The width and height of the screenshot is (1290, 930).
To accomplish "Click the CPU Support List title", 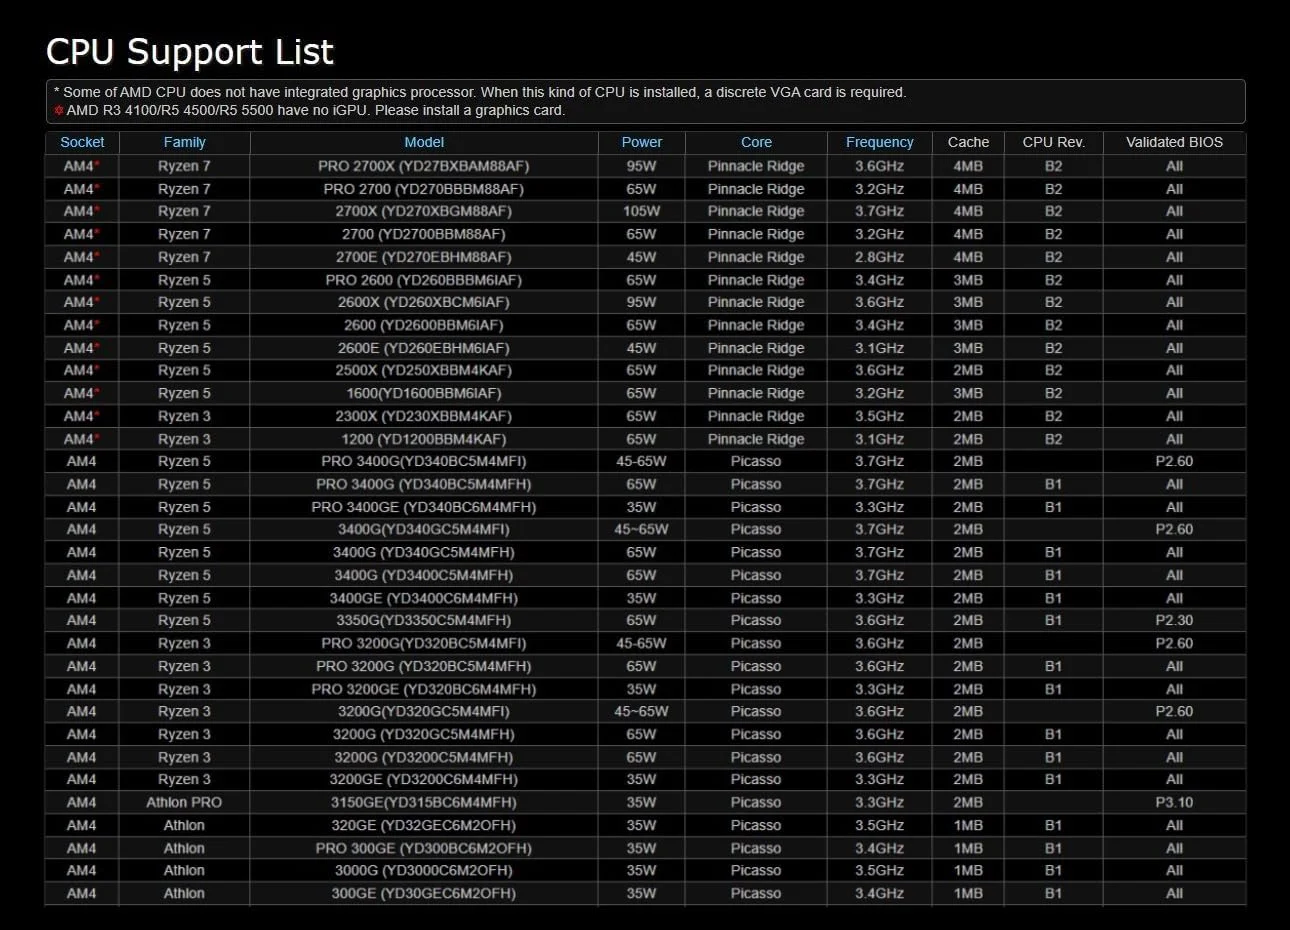I will point(190,52).
